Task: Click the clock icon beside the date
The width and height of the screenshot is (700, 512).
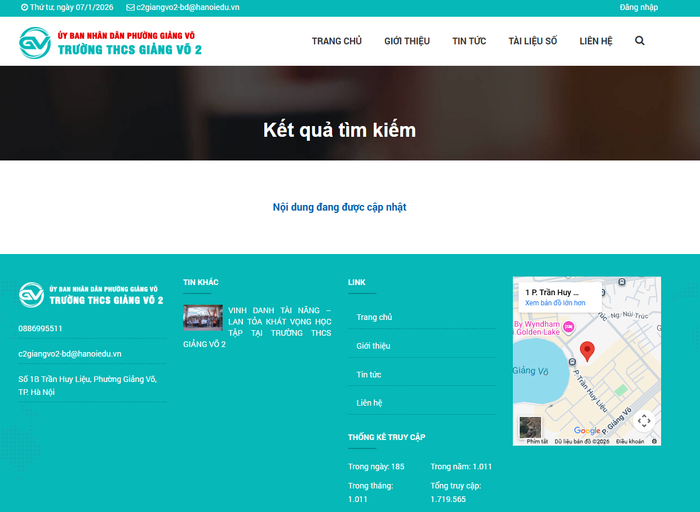Action: pos(25,7)
